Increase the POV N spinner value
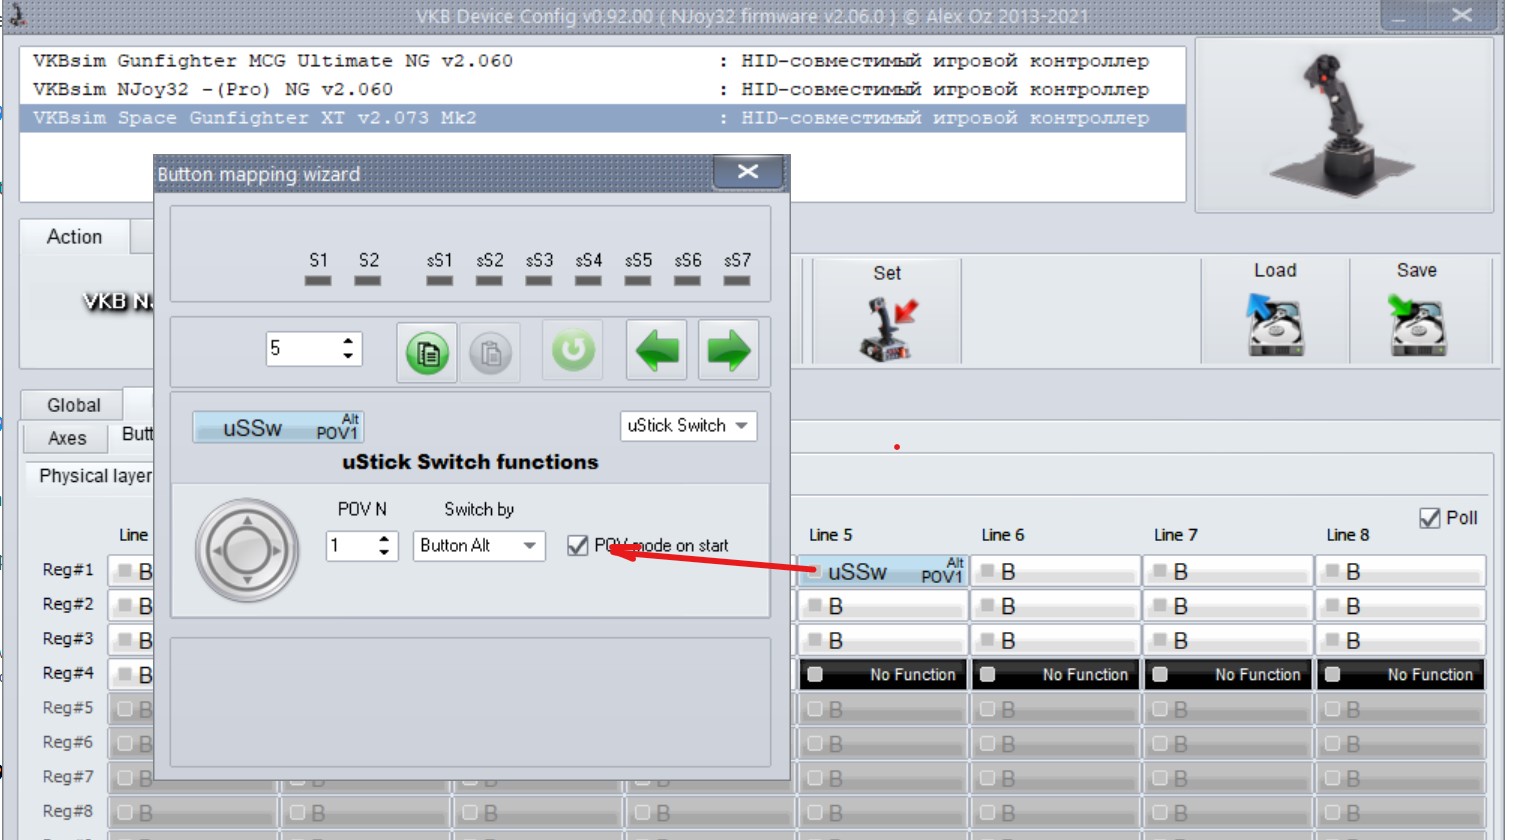This screenshot has width=1516, height=840. (384, 538)
